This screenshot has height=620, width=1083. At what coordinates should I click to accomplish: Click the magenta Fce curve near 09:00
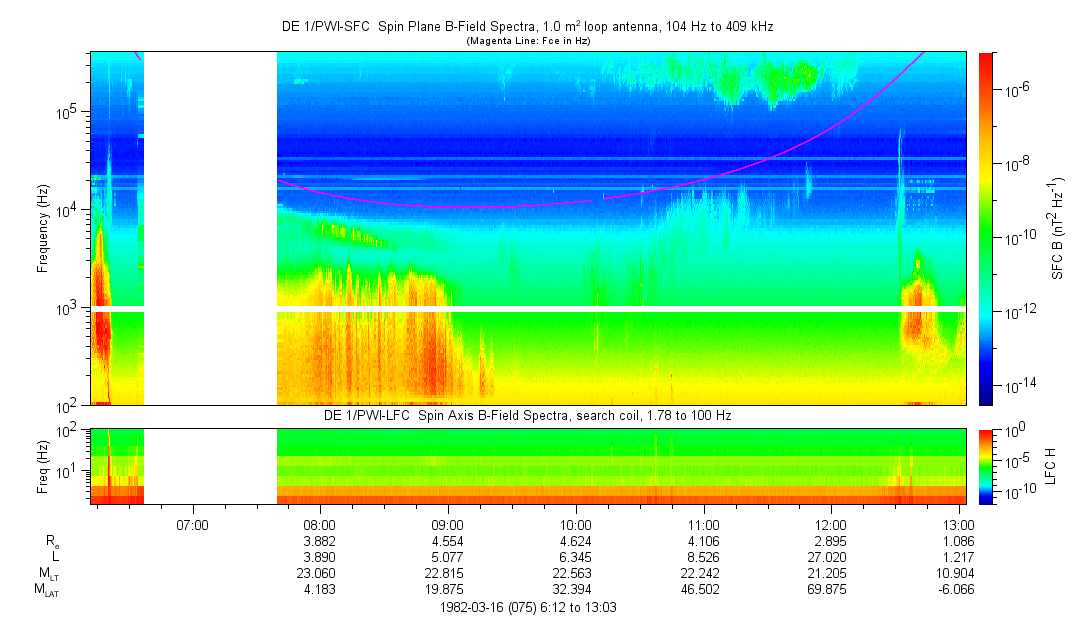pyautogui.click(x=448, y=206)
